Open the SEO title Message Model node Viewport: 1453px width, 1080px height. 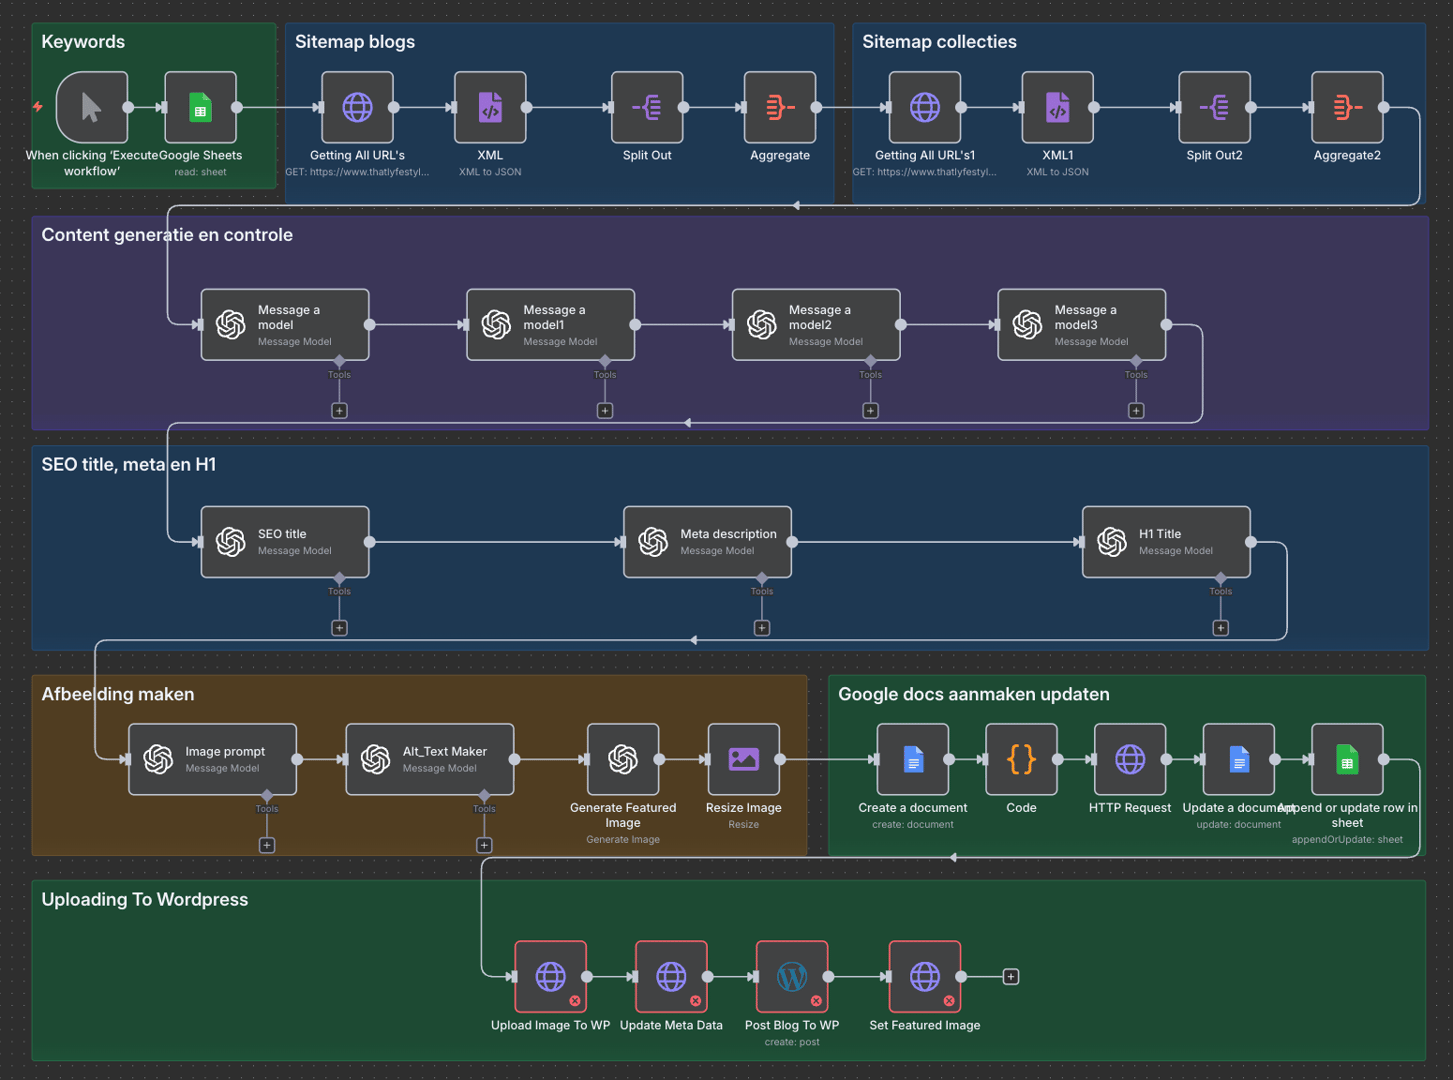(x=284, y=542)
